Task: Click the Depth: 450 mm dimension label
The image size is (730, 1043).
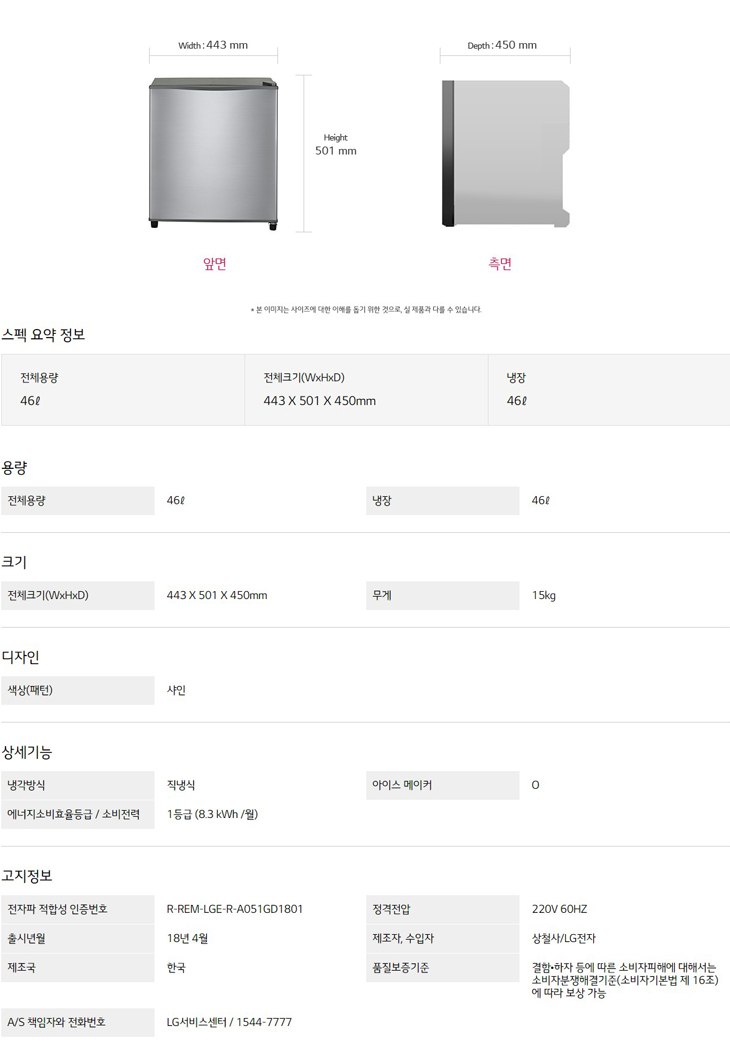Action: (502, 45)
